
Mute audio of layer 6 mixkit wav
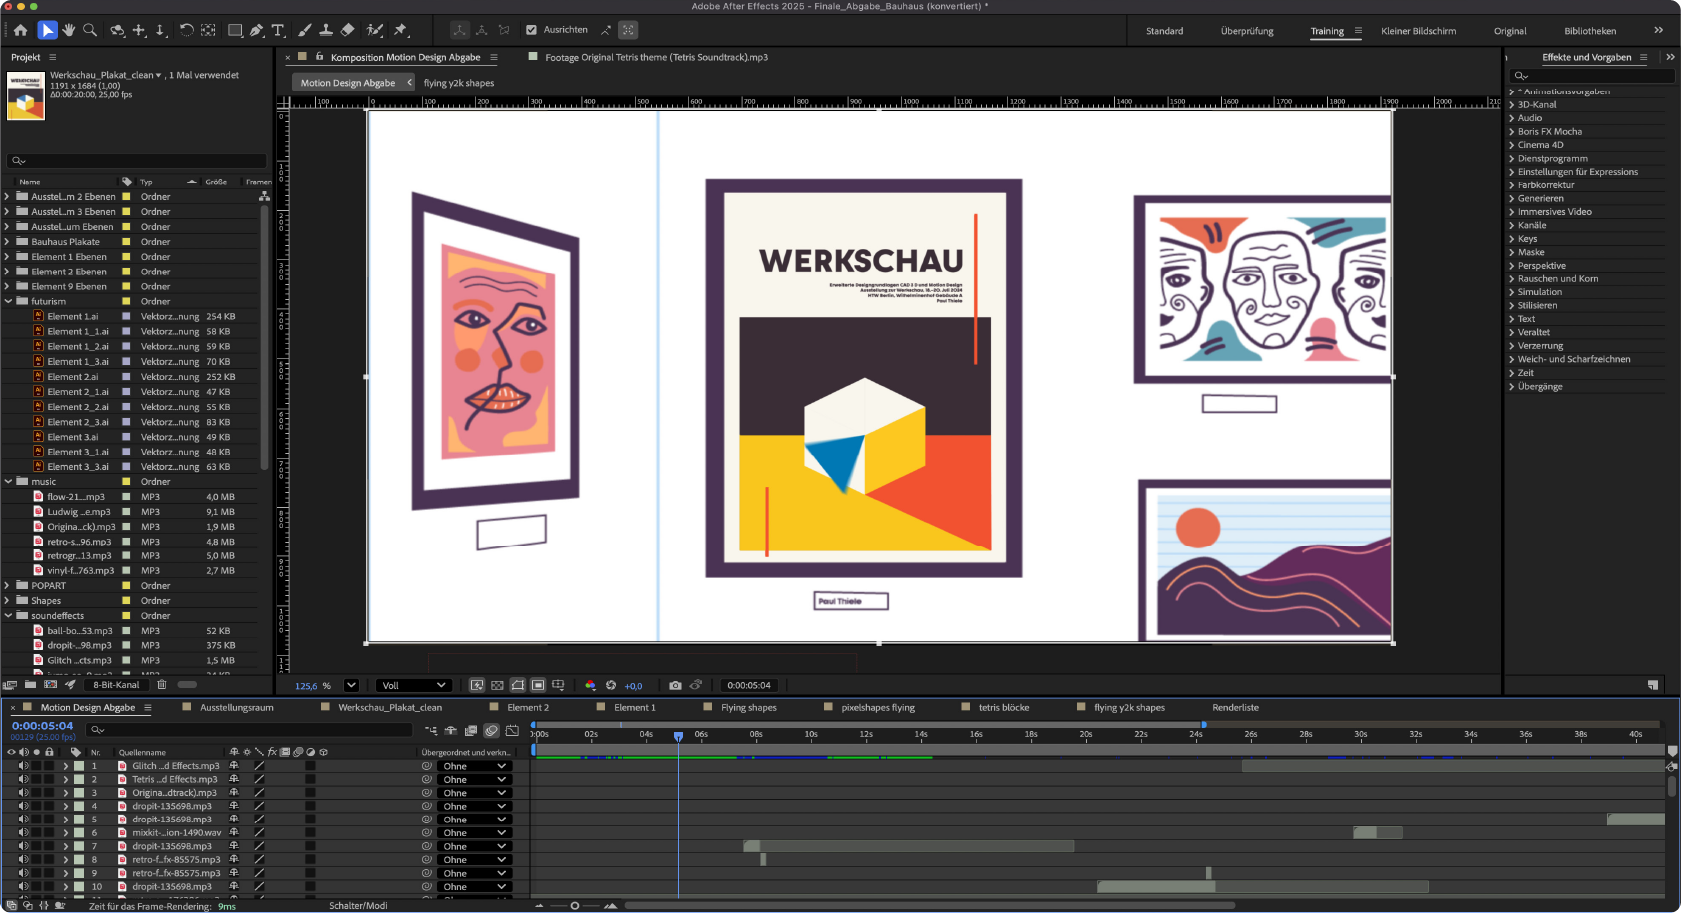click(x=23, y=833)
